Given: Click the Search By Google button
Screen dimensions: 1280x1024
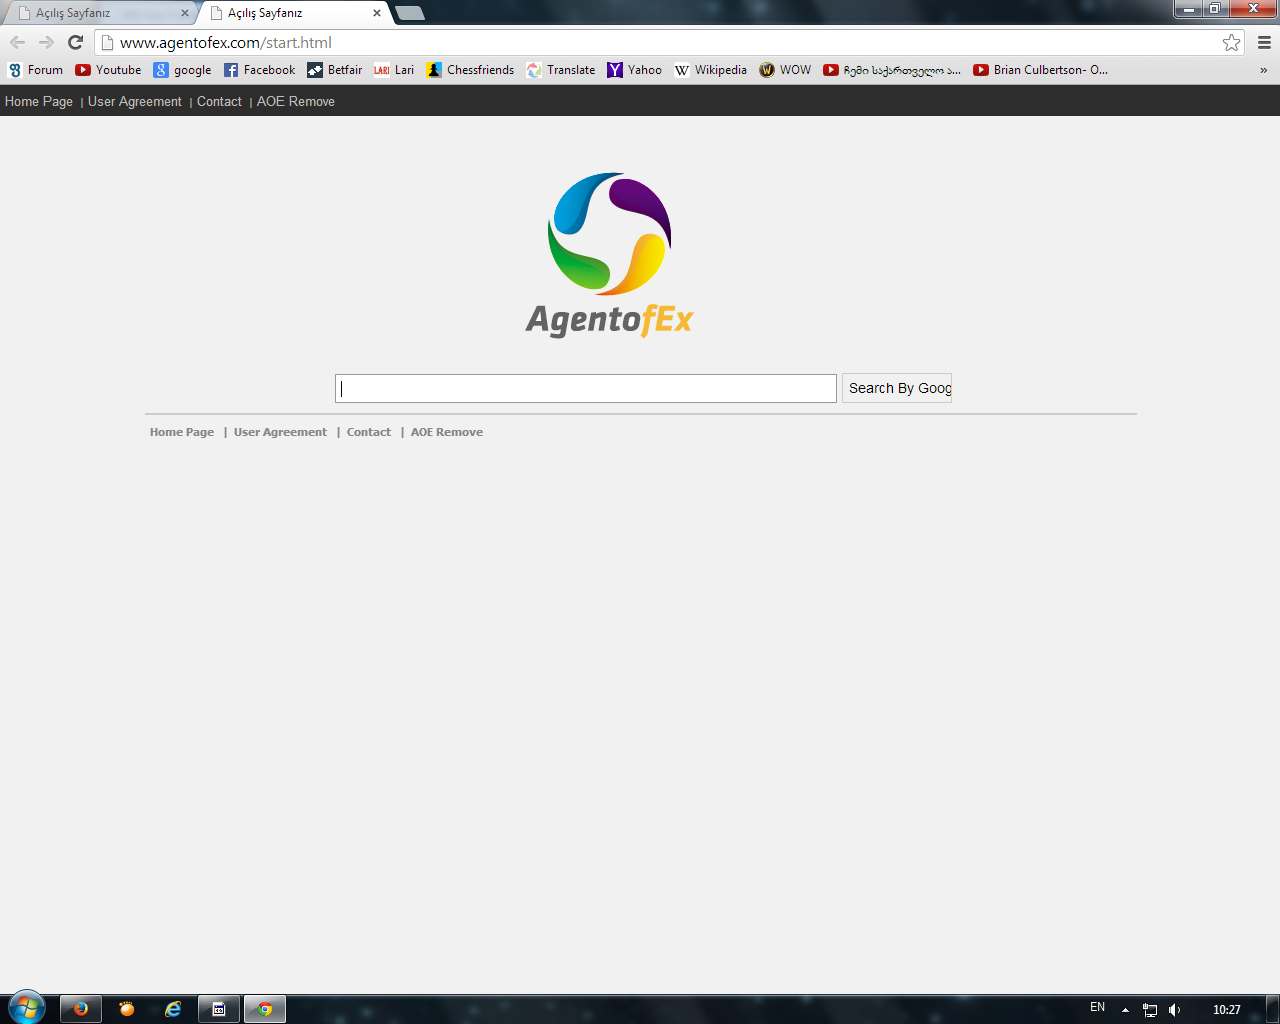Looking at the screenshot, I should 897,388.
